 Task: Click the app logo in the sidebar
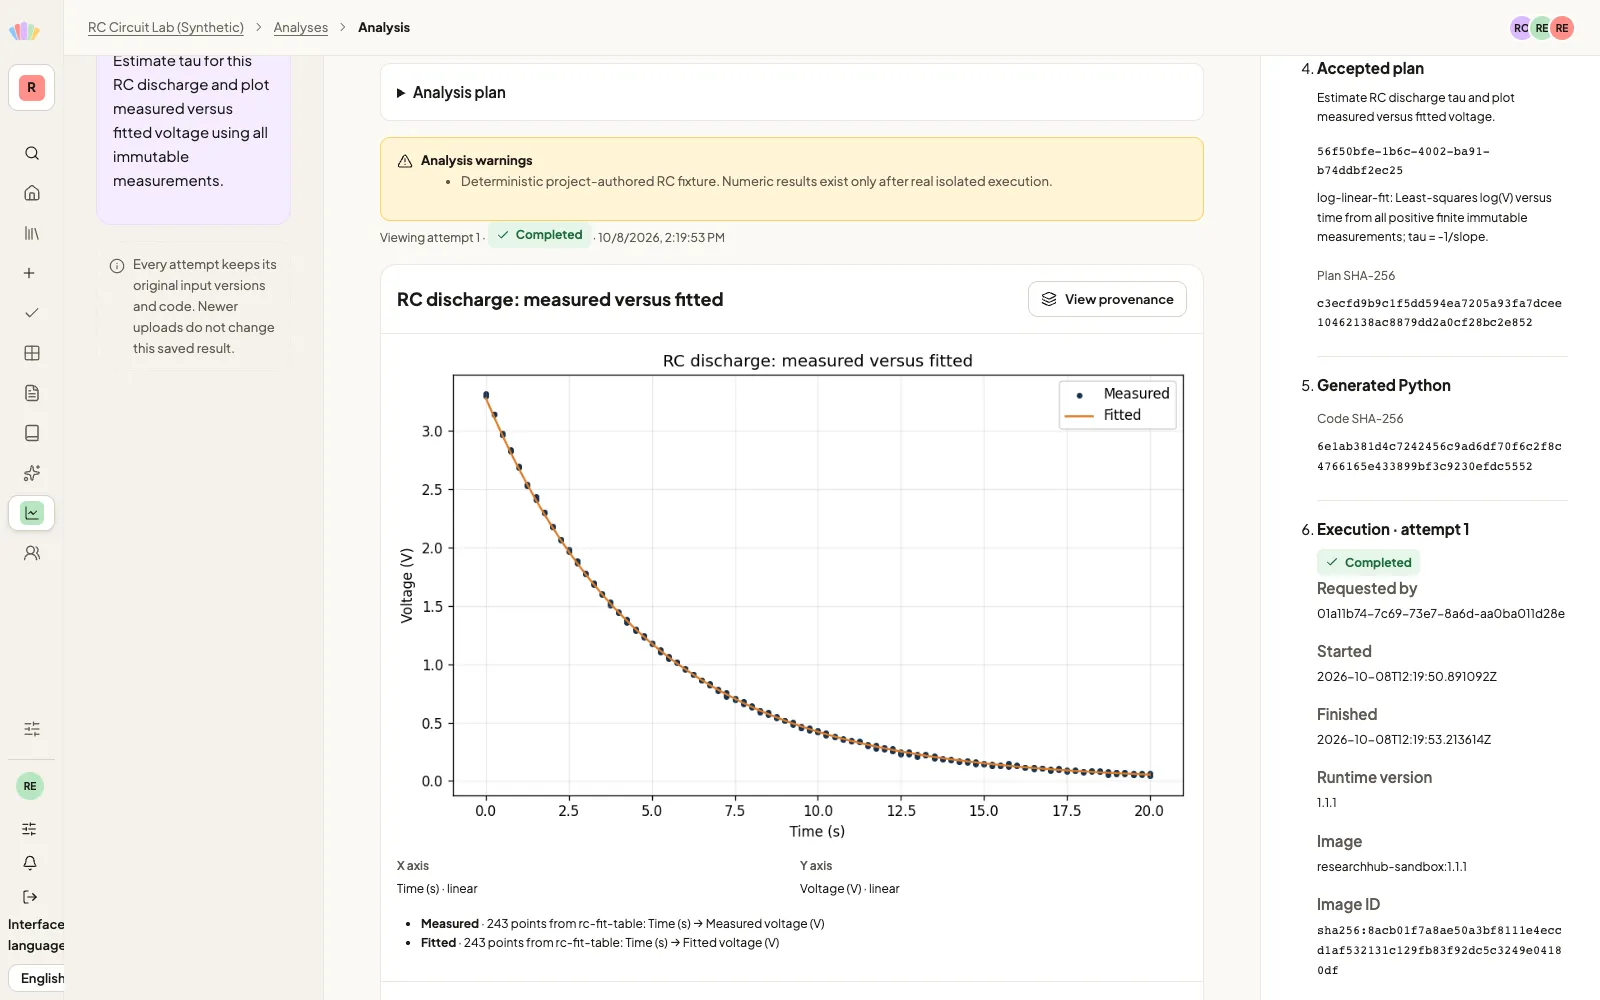[x=24, y=31]
